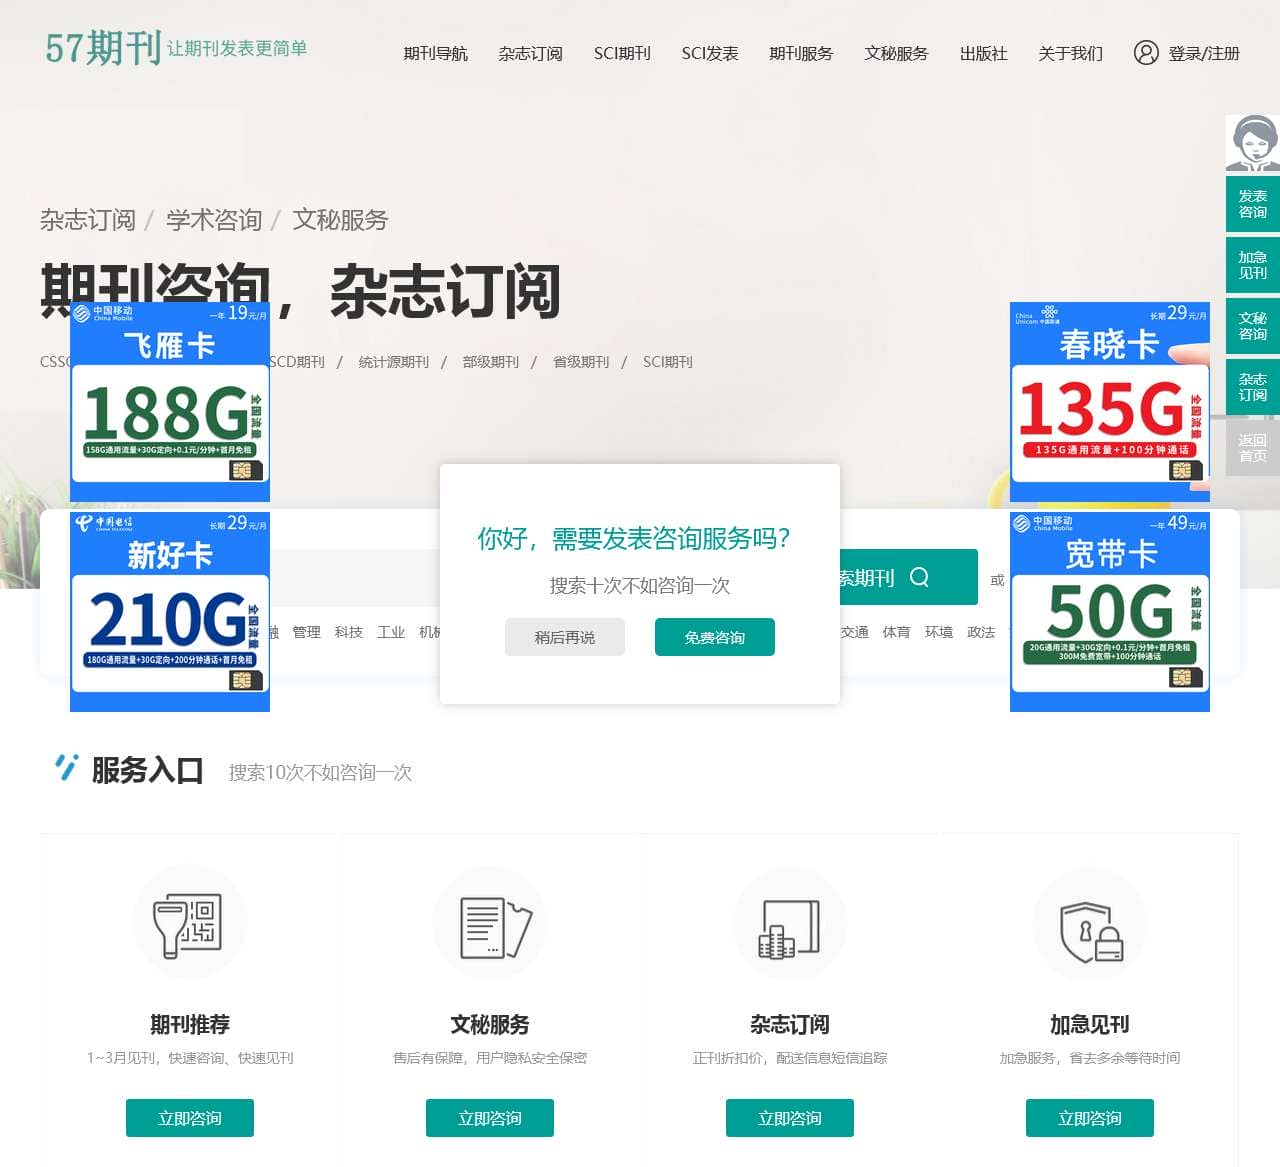The height and width of the screenshot is (1167, 1280).
Task: Select the 政法 category tag
Action: click(x=981, y=632)
